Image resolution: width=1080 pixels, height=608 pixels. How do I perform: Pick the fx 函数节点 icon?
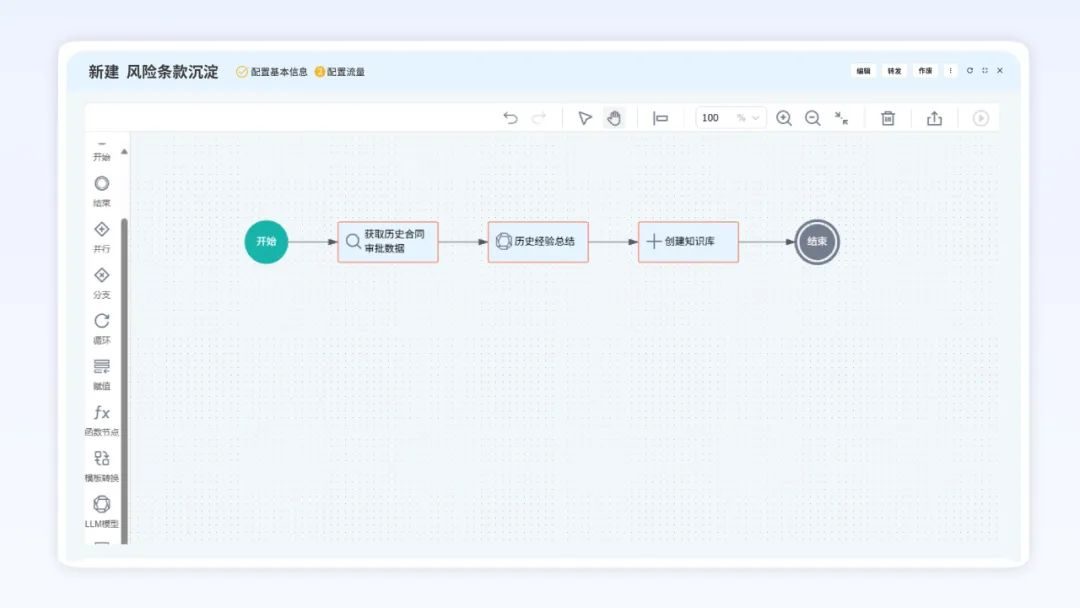101,412
